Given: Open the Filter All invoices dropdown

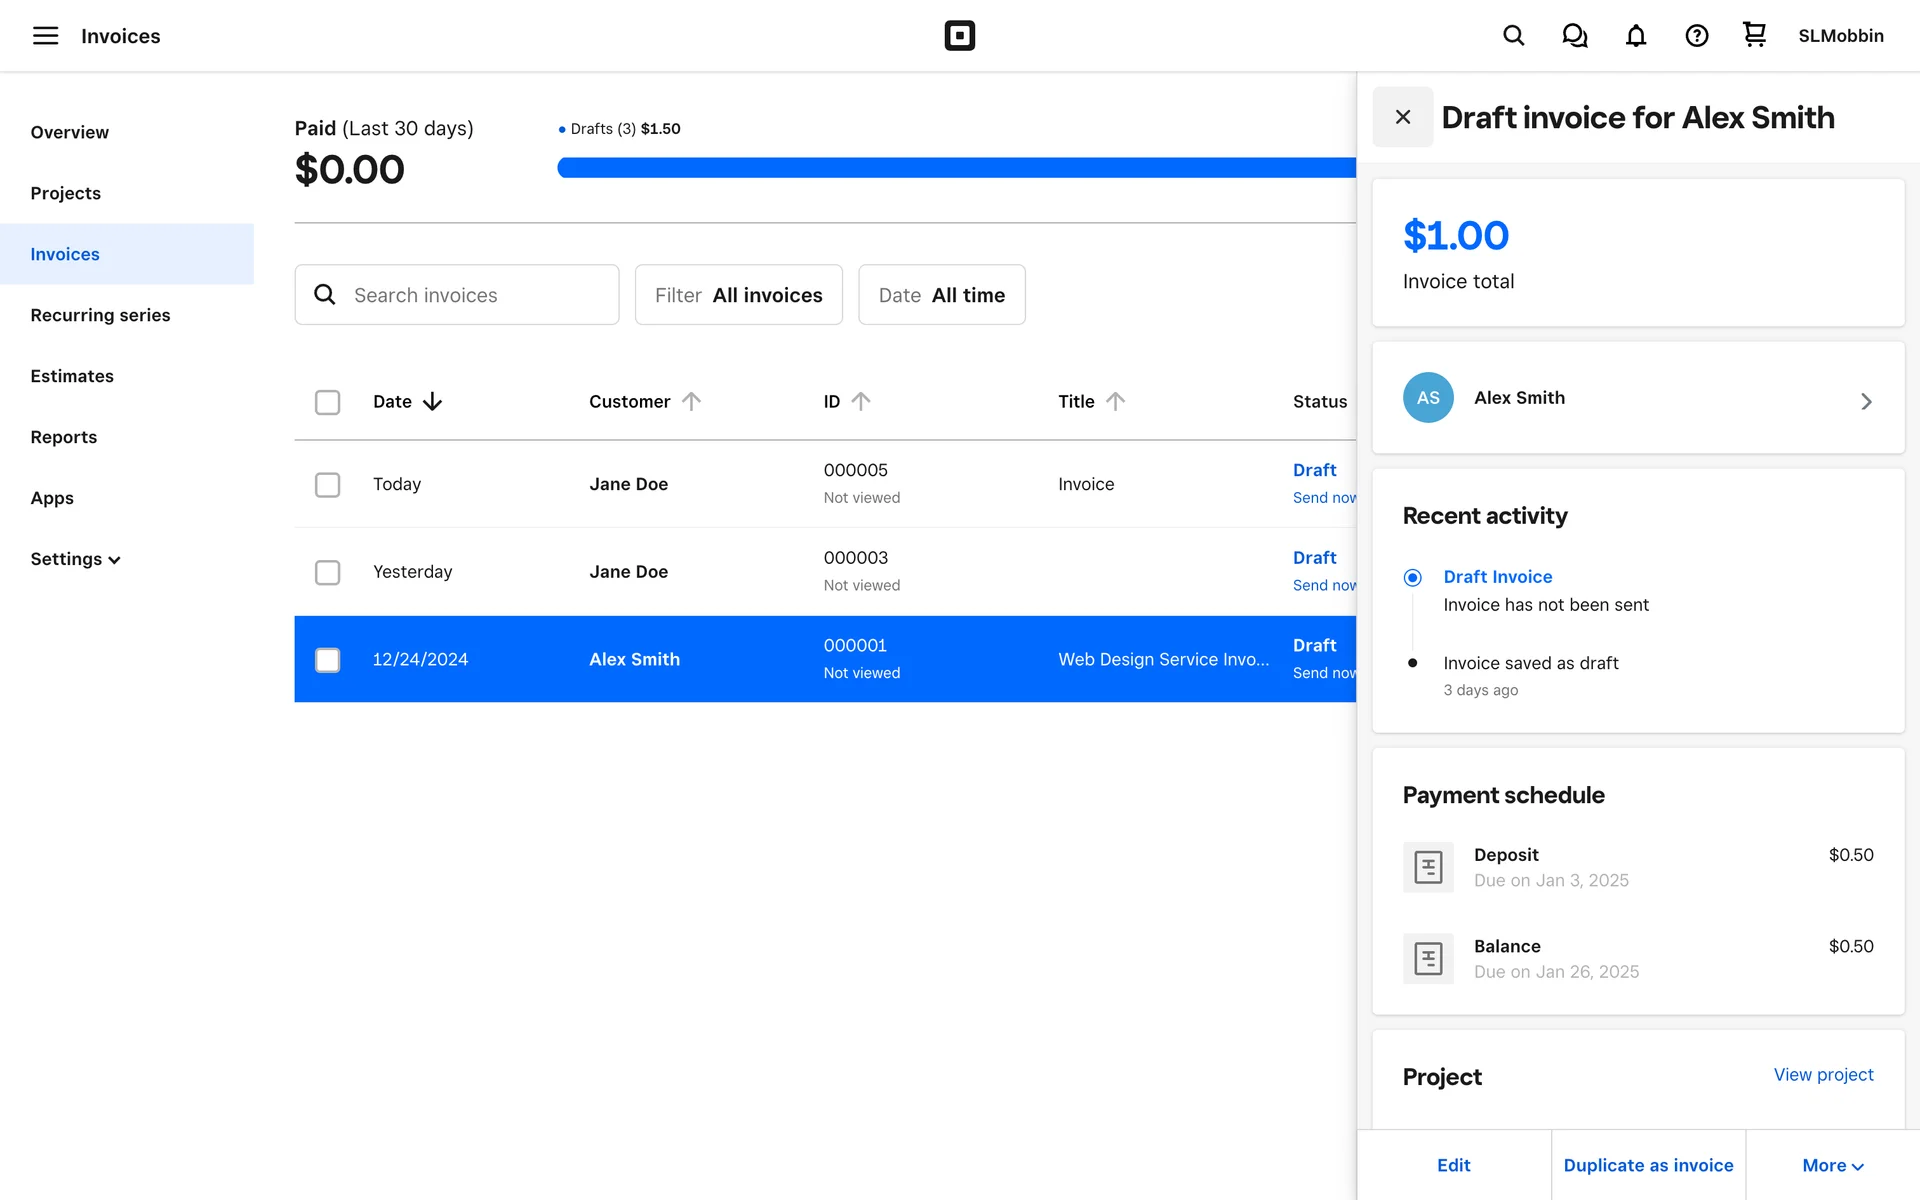Looking at the screenshot, I should (x=738, y=295).
